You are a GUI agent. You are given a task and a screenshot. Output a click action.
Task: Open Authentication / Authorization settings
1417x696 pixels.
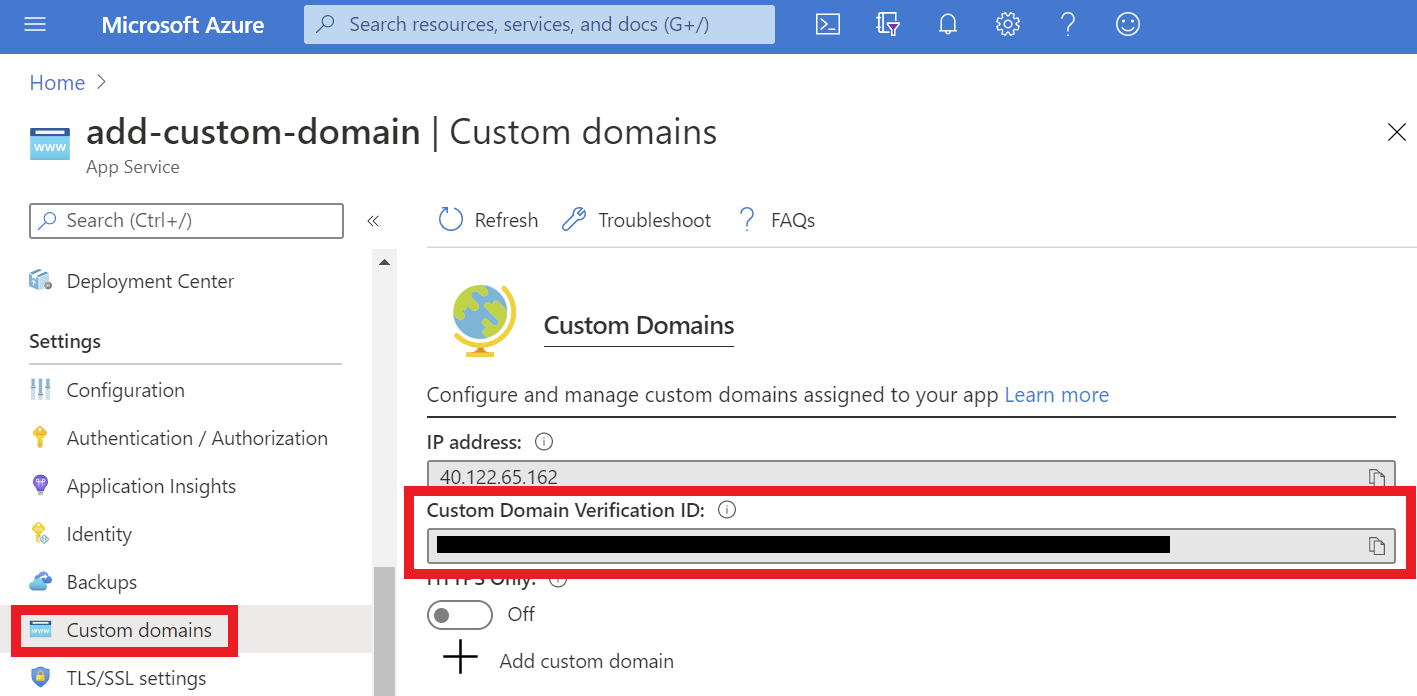pos(196,437)
